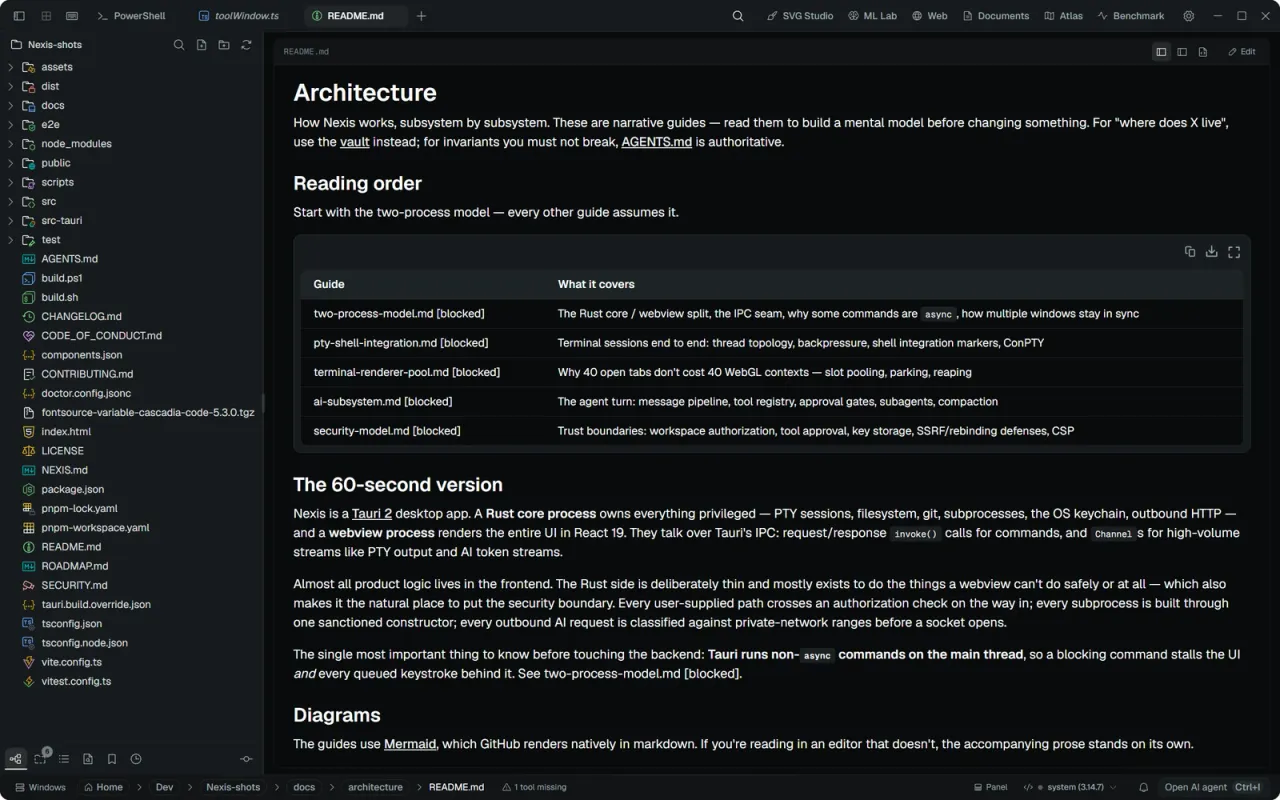Toggle the Panel in the status bar
This screenshot has height=800, width=1280.
point(989,787)
